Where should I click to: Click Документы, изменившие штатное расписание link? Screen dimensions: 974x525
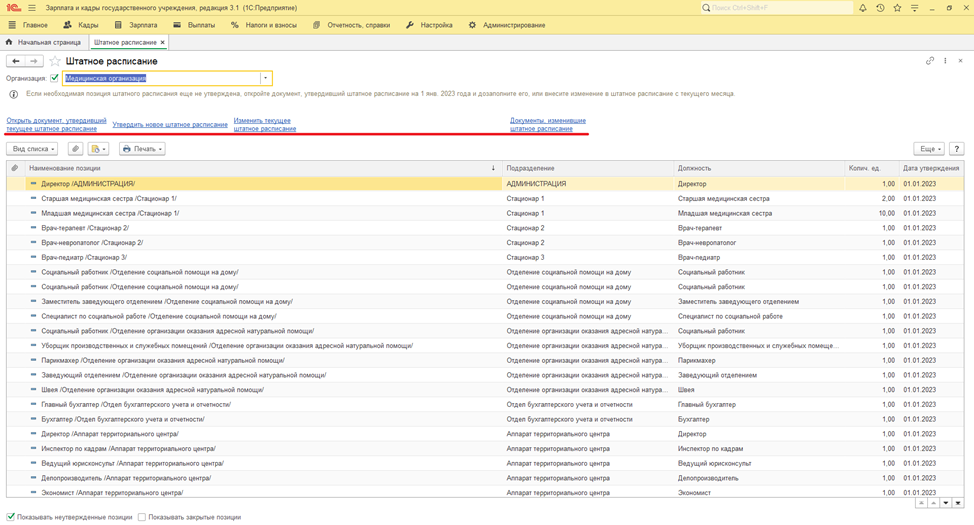(x=548, y=124)
